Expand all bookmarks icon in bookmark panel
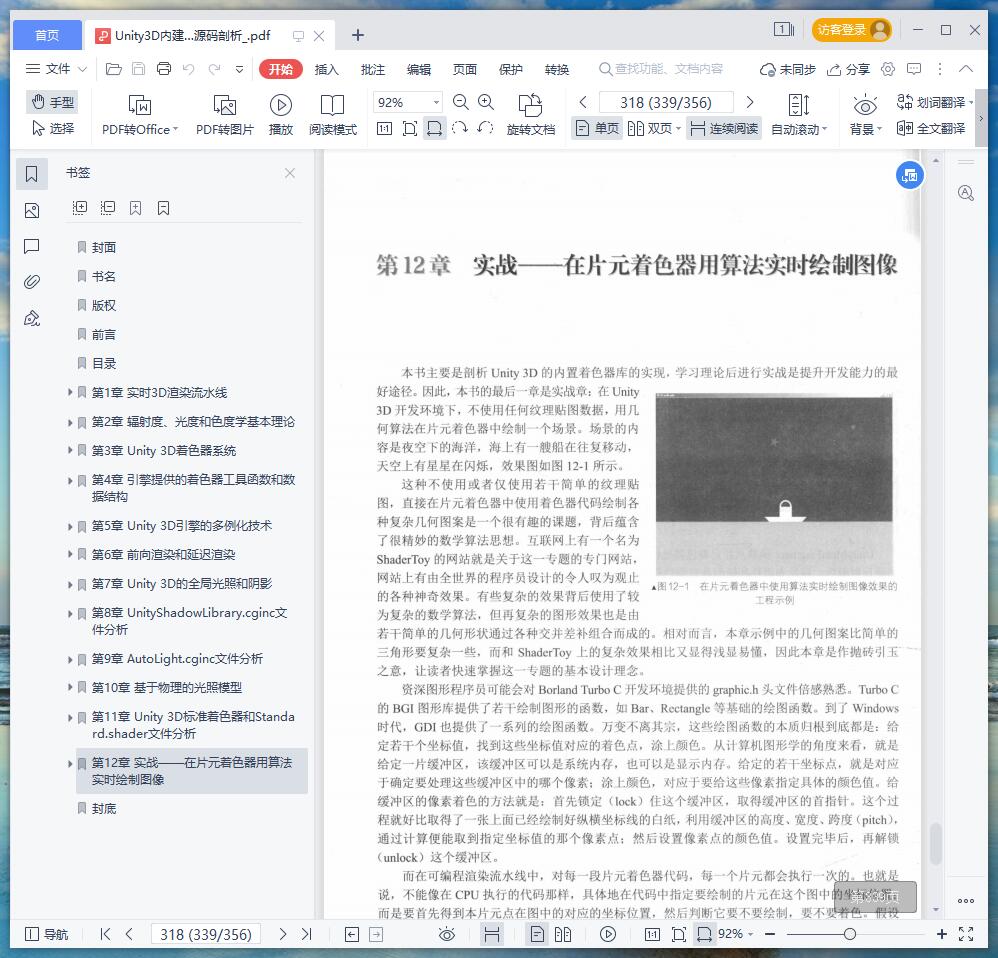 tap(80, 208)
